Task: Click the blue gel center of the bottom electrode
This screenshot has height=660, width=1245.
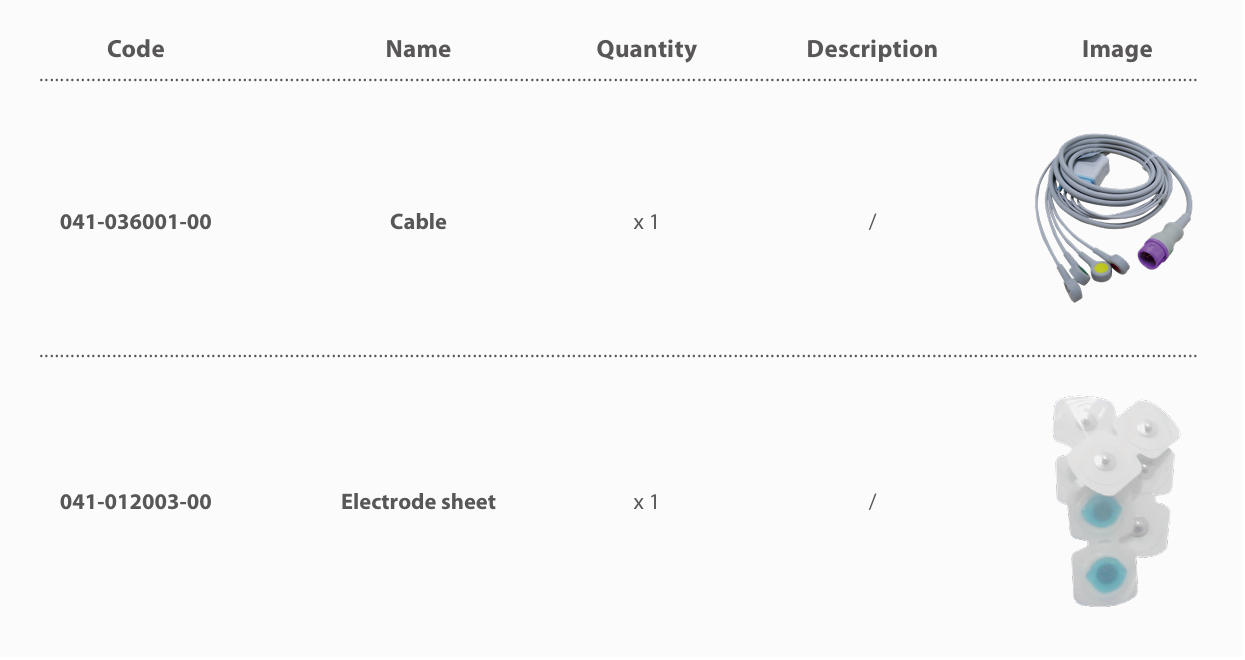Action: coord(1106,573)
